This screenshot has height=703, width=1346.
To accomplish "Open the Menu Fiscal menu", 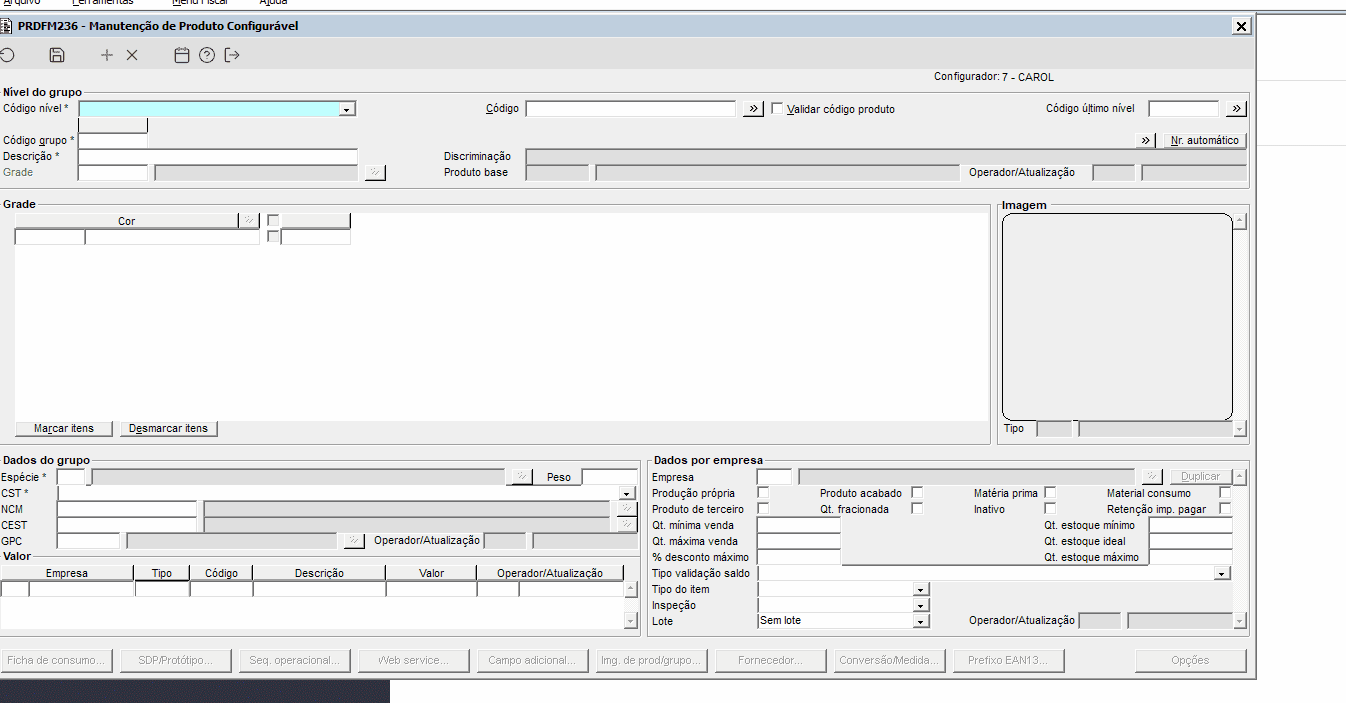I will click(200, 3).
